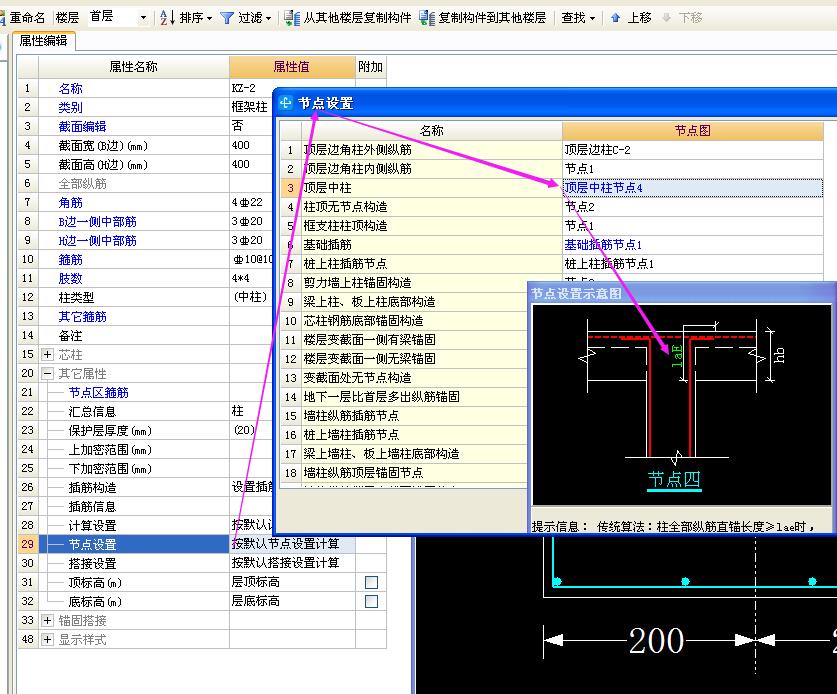Click the 节点四 diagram label
Image resolution: width=837 pixels, height=694 pixels.
point(674,479)
